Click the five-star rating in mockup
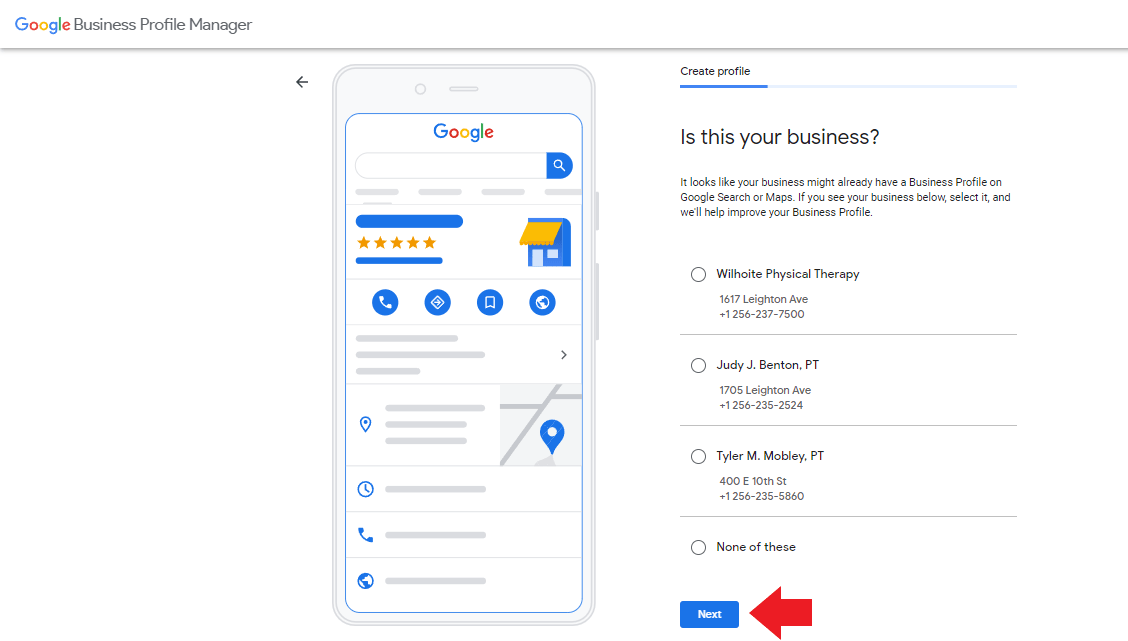The height and width of the screenshot is (641, 1128). tap(397, 242)
